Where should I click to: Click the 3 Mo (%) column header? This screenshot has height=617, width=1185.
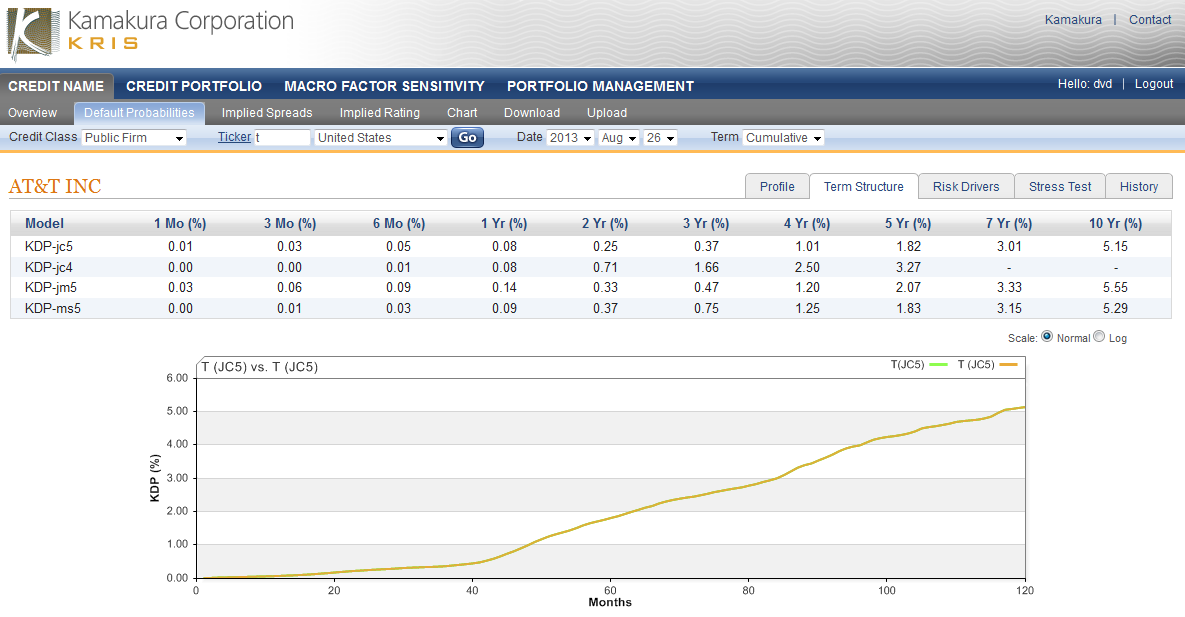coord(289,224)
